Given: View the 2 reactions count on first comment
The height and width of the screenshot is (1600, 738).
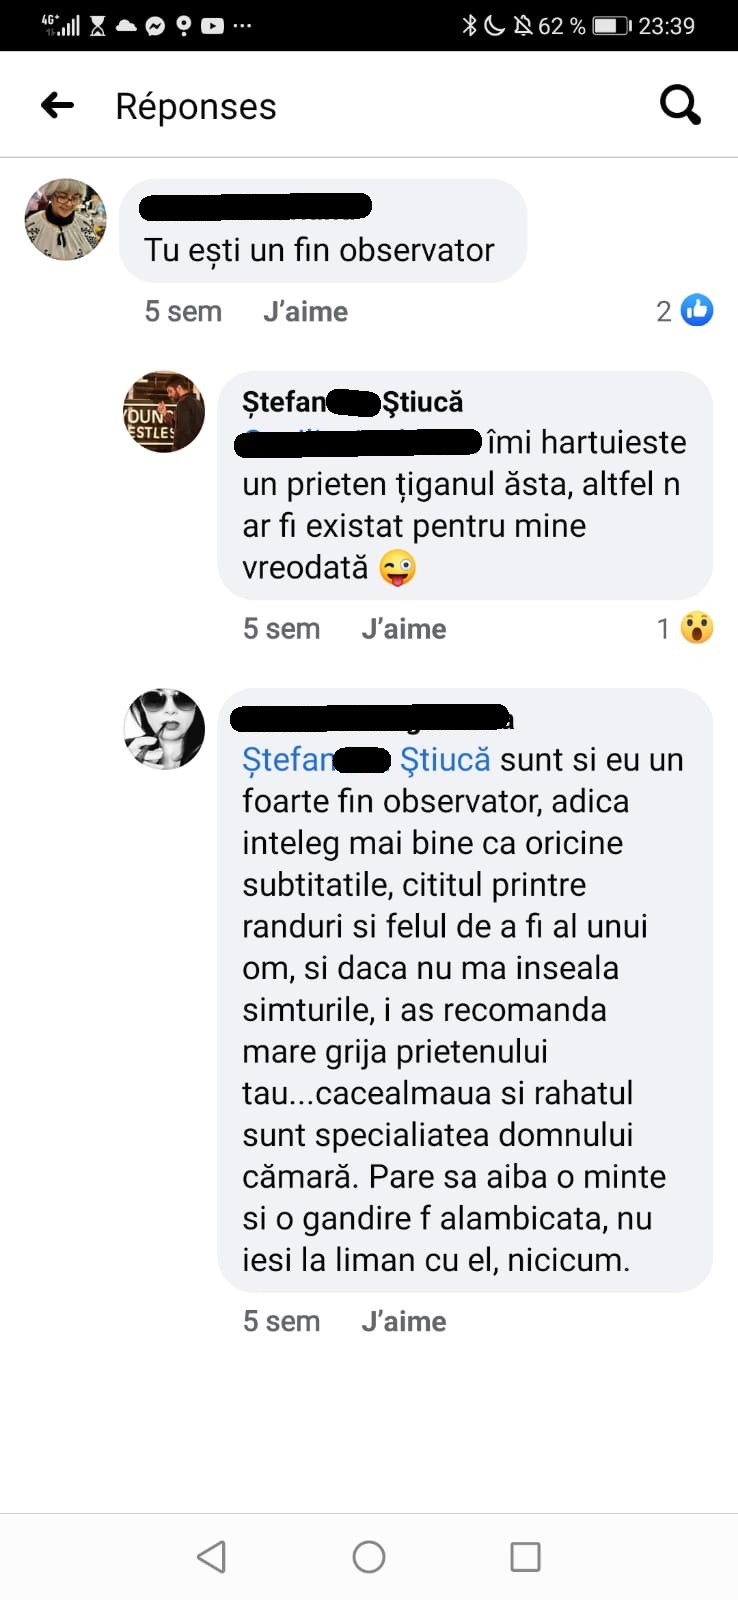Looking at the screenshot, I should [664, 311].
